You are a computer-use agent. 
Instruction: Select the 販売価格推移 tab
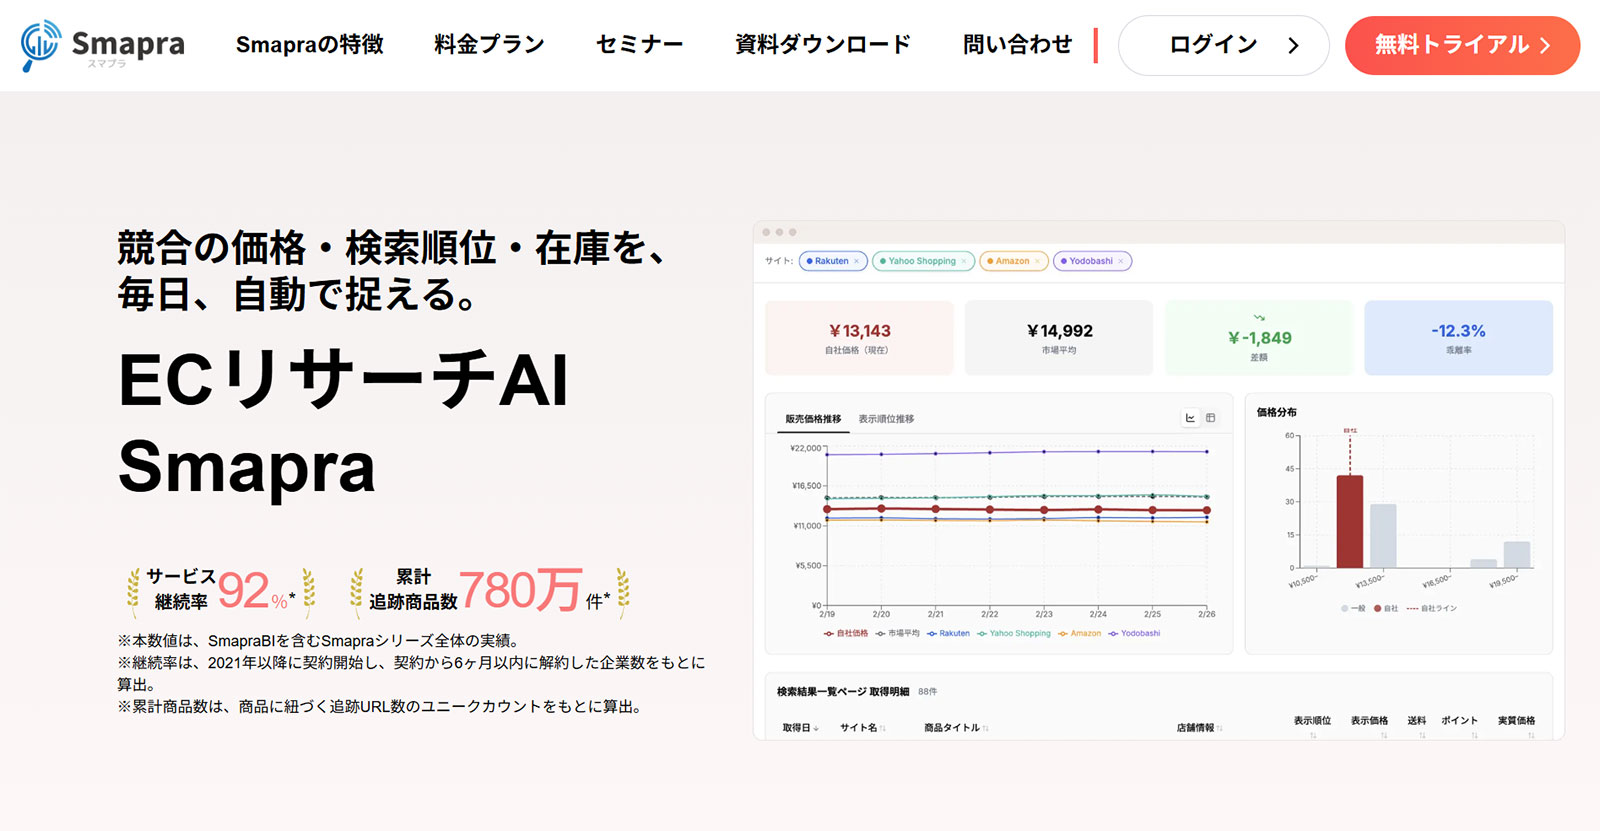(813, 419)
